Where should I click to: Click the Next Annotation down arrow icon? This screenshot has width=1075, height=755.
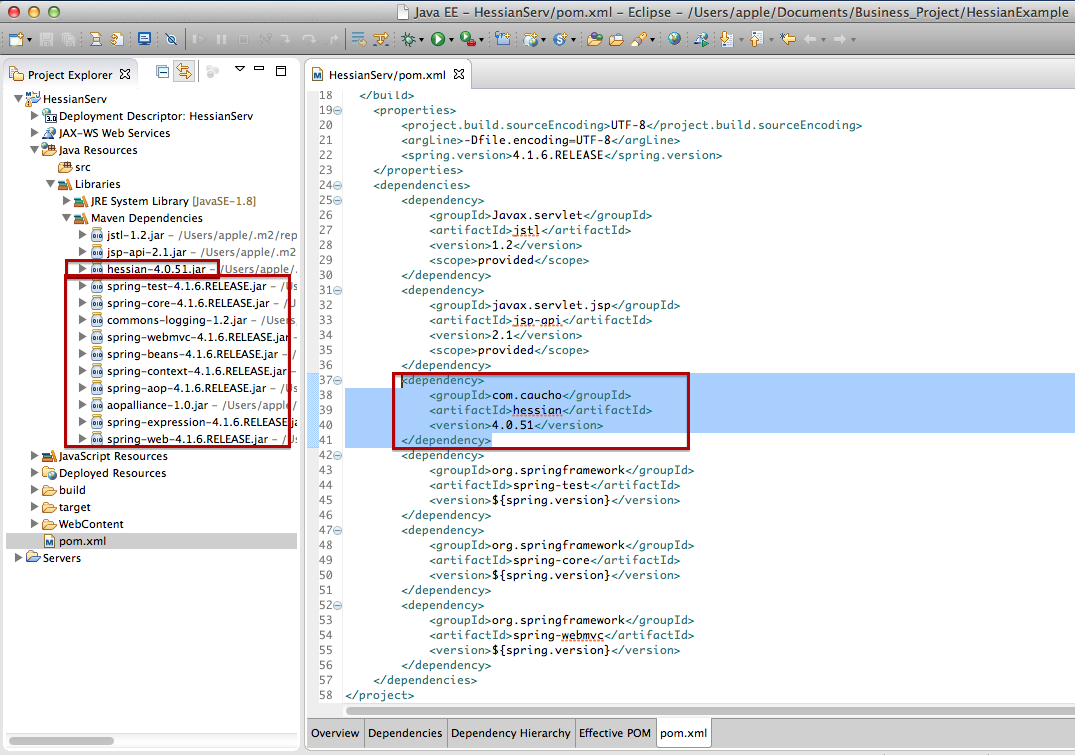click(727, 39)
